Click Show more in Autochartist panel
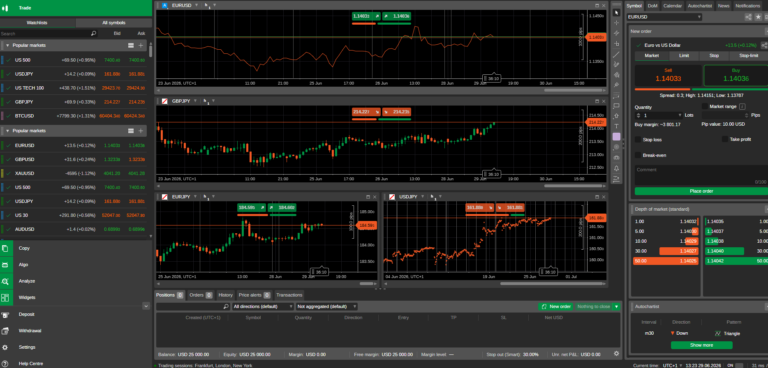 pyautogui.click(x=701, y=345)
